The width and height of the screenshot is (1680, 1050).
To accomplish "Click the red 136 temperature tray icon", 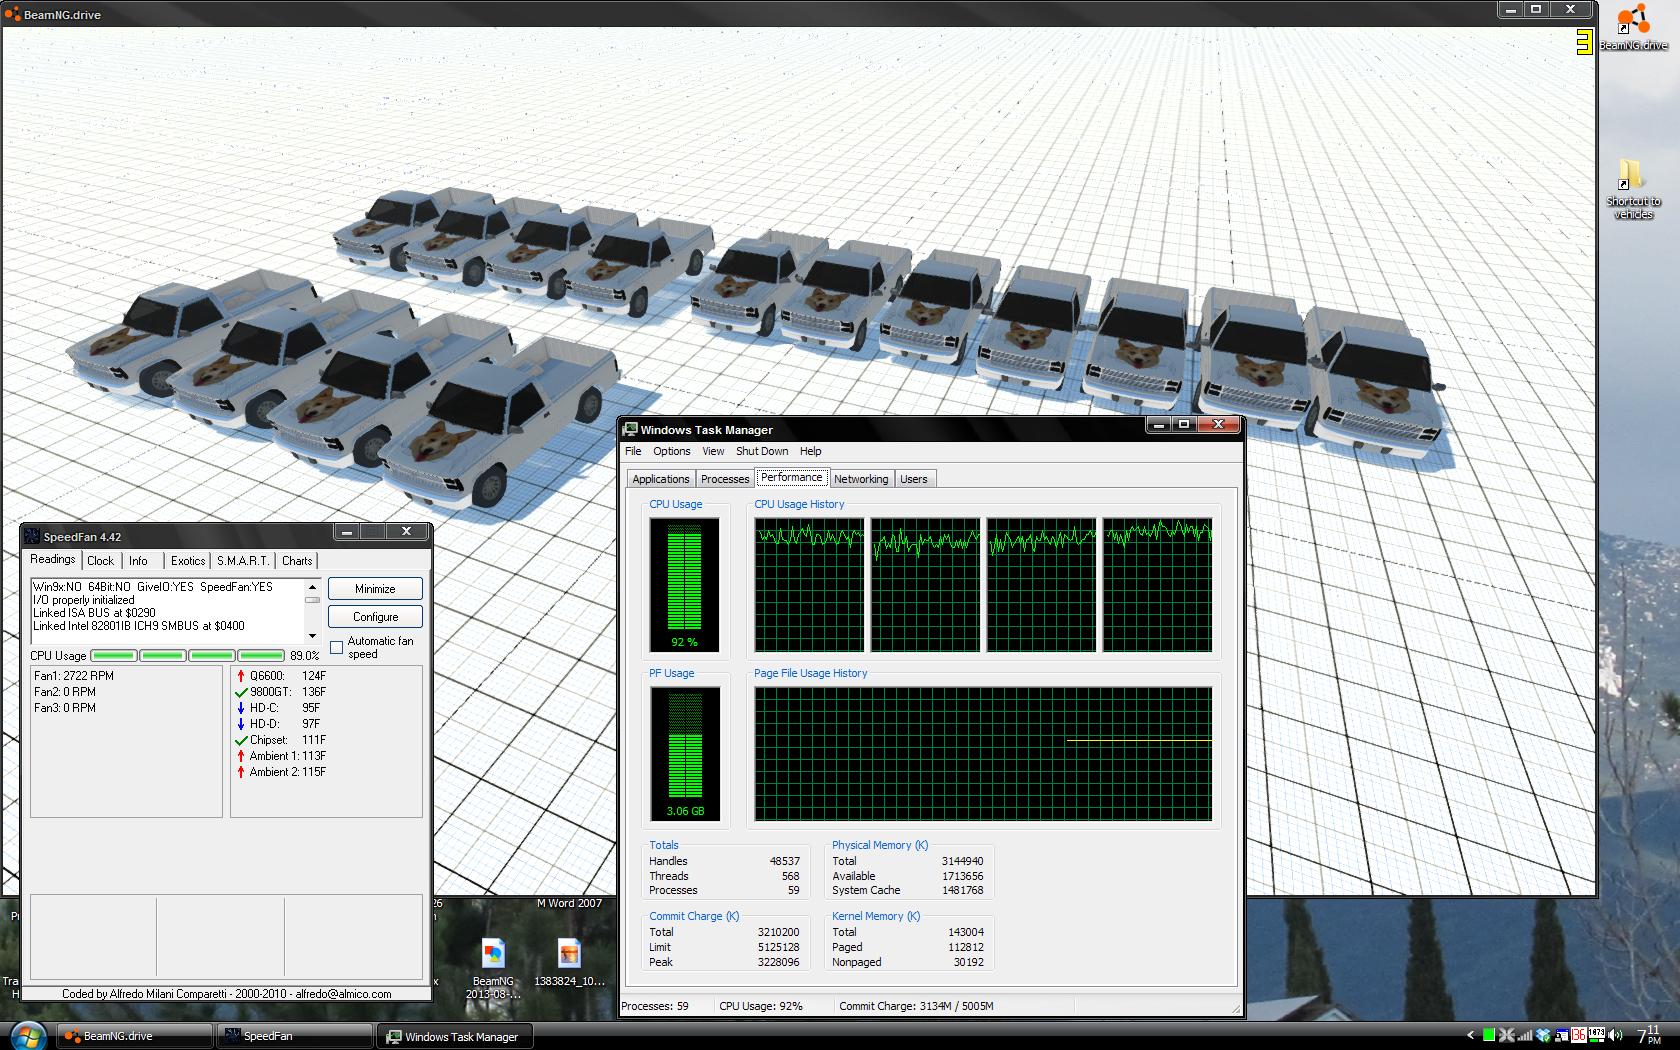I will 1579,1035.
